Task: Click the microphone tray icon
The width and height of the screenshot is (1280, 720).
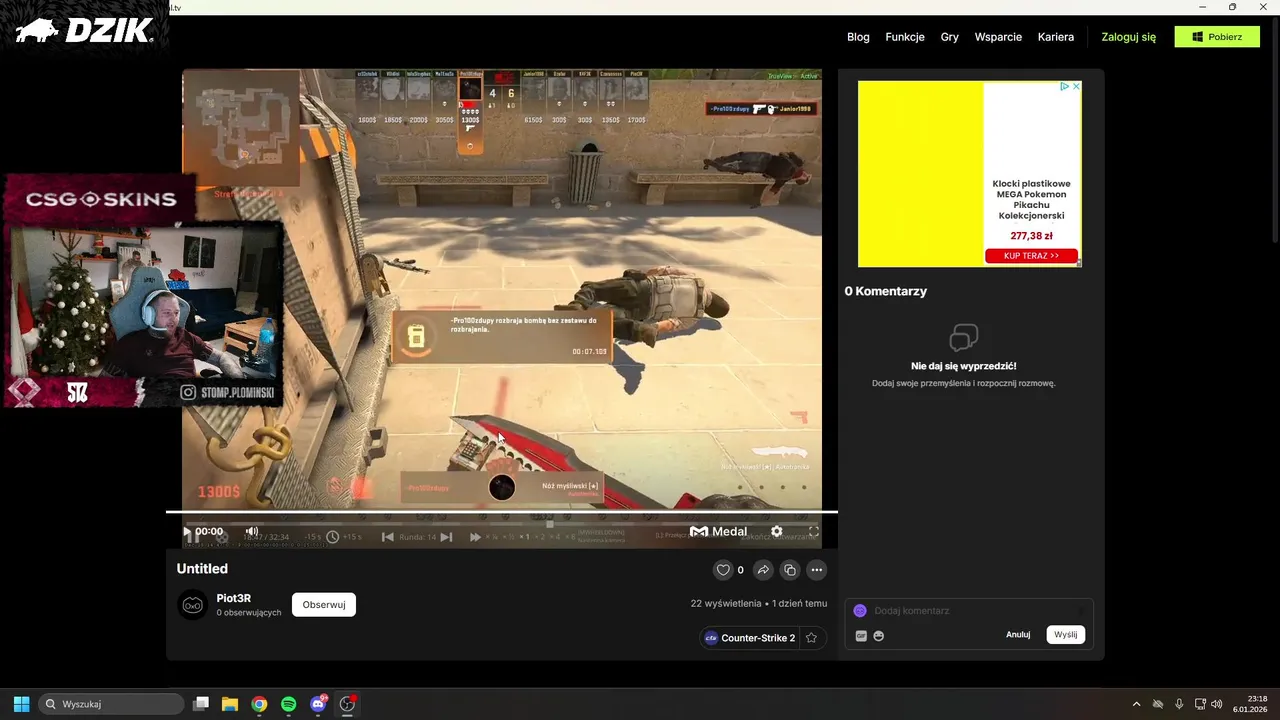Action: [x=1179, y=704]
